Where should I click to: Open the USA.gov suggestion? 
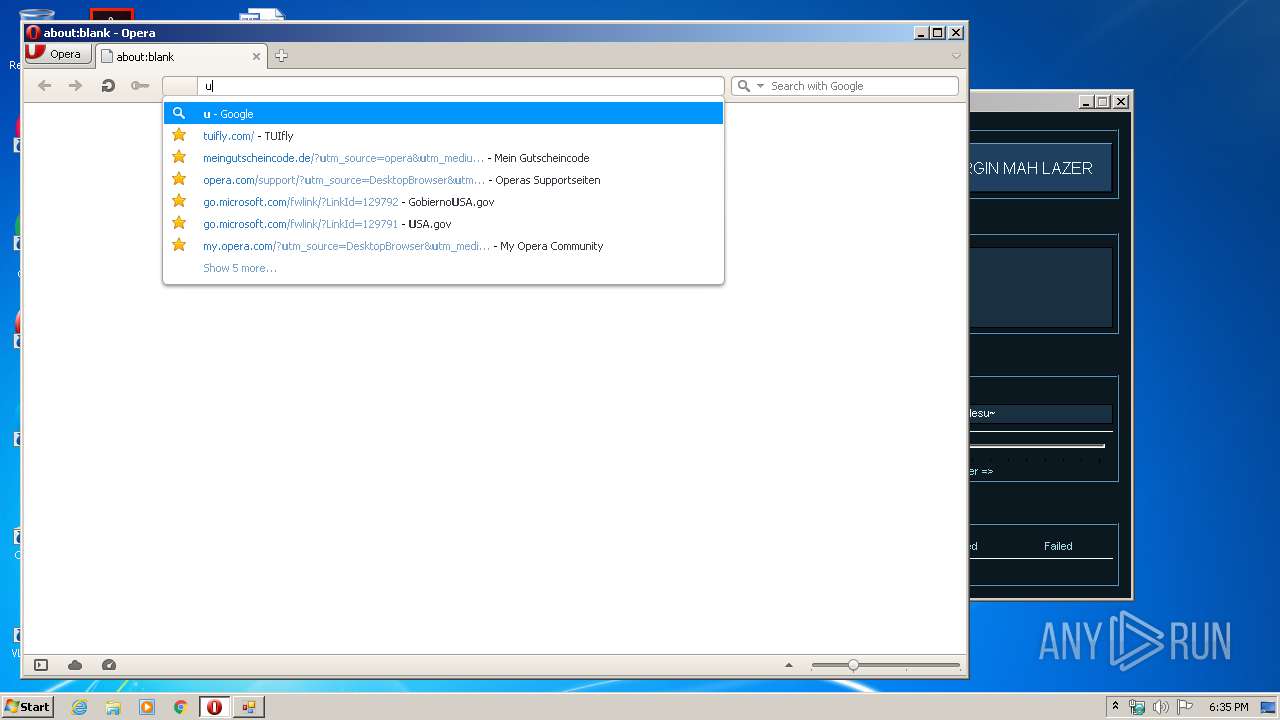443,224
